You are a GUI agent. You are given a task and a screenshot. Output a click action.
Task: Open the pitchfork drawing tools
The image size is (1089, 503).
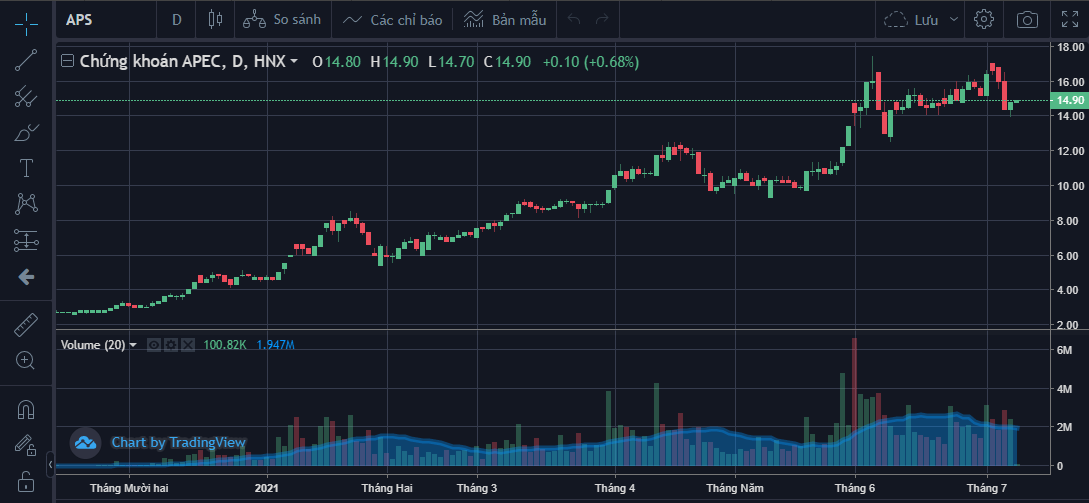coord(26,96)
